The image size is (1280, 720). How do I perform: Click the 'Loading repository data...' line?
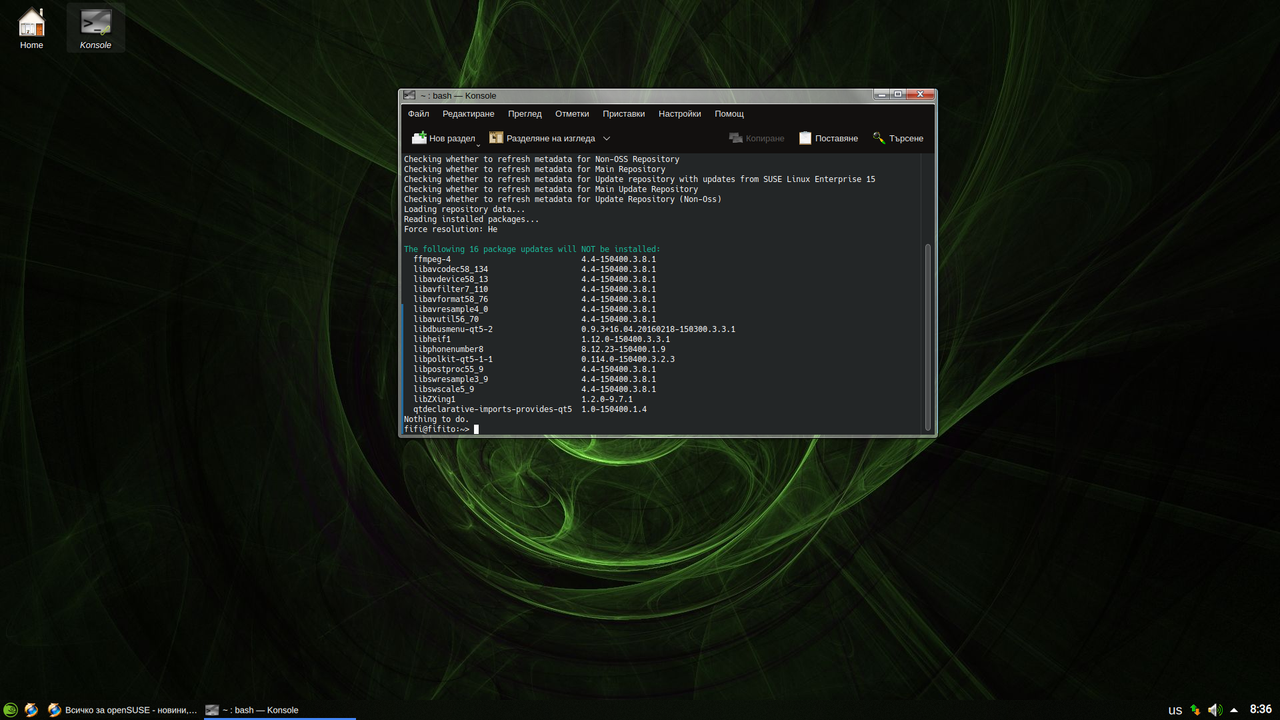(x=465, y=209)
